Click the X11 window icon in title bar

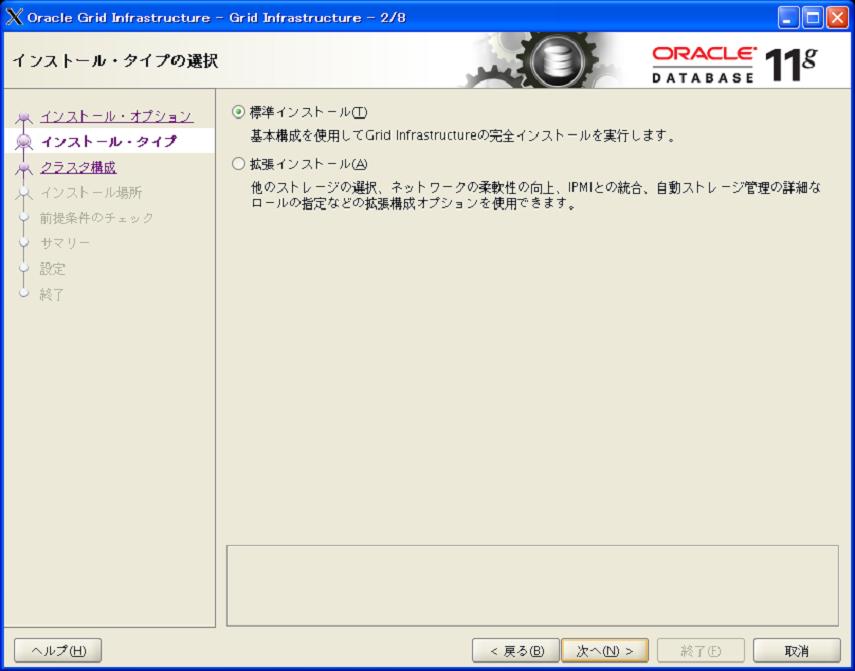point(14,17)
